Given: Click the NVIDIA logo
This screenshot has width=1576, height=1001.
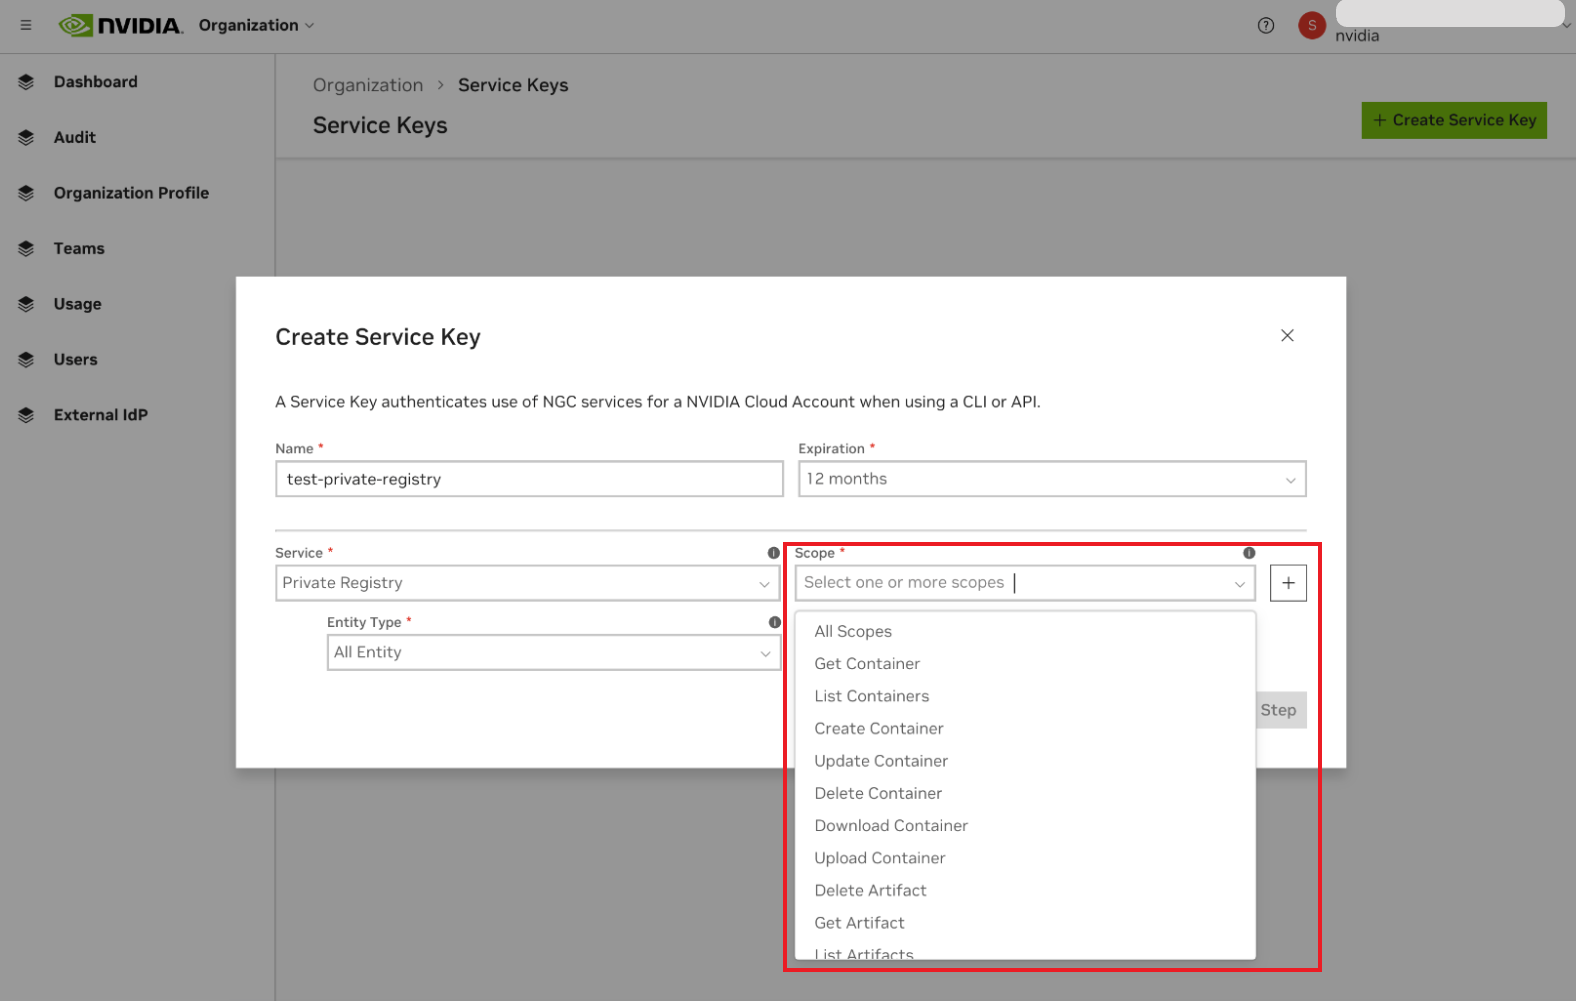Looking at the screenshot, I should [120, 25].
